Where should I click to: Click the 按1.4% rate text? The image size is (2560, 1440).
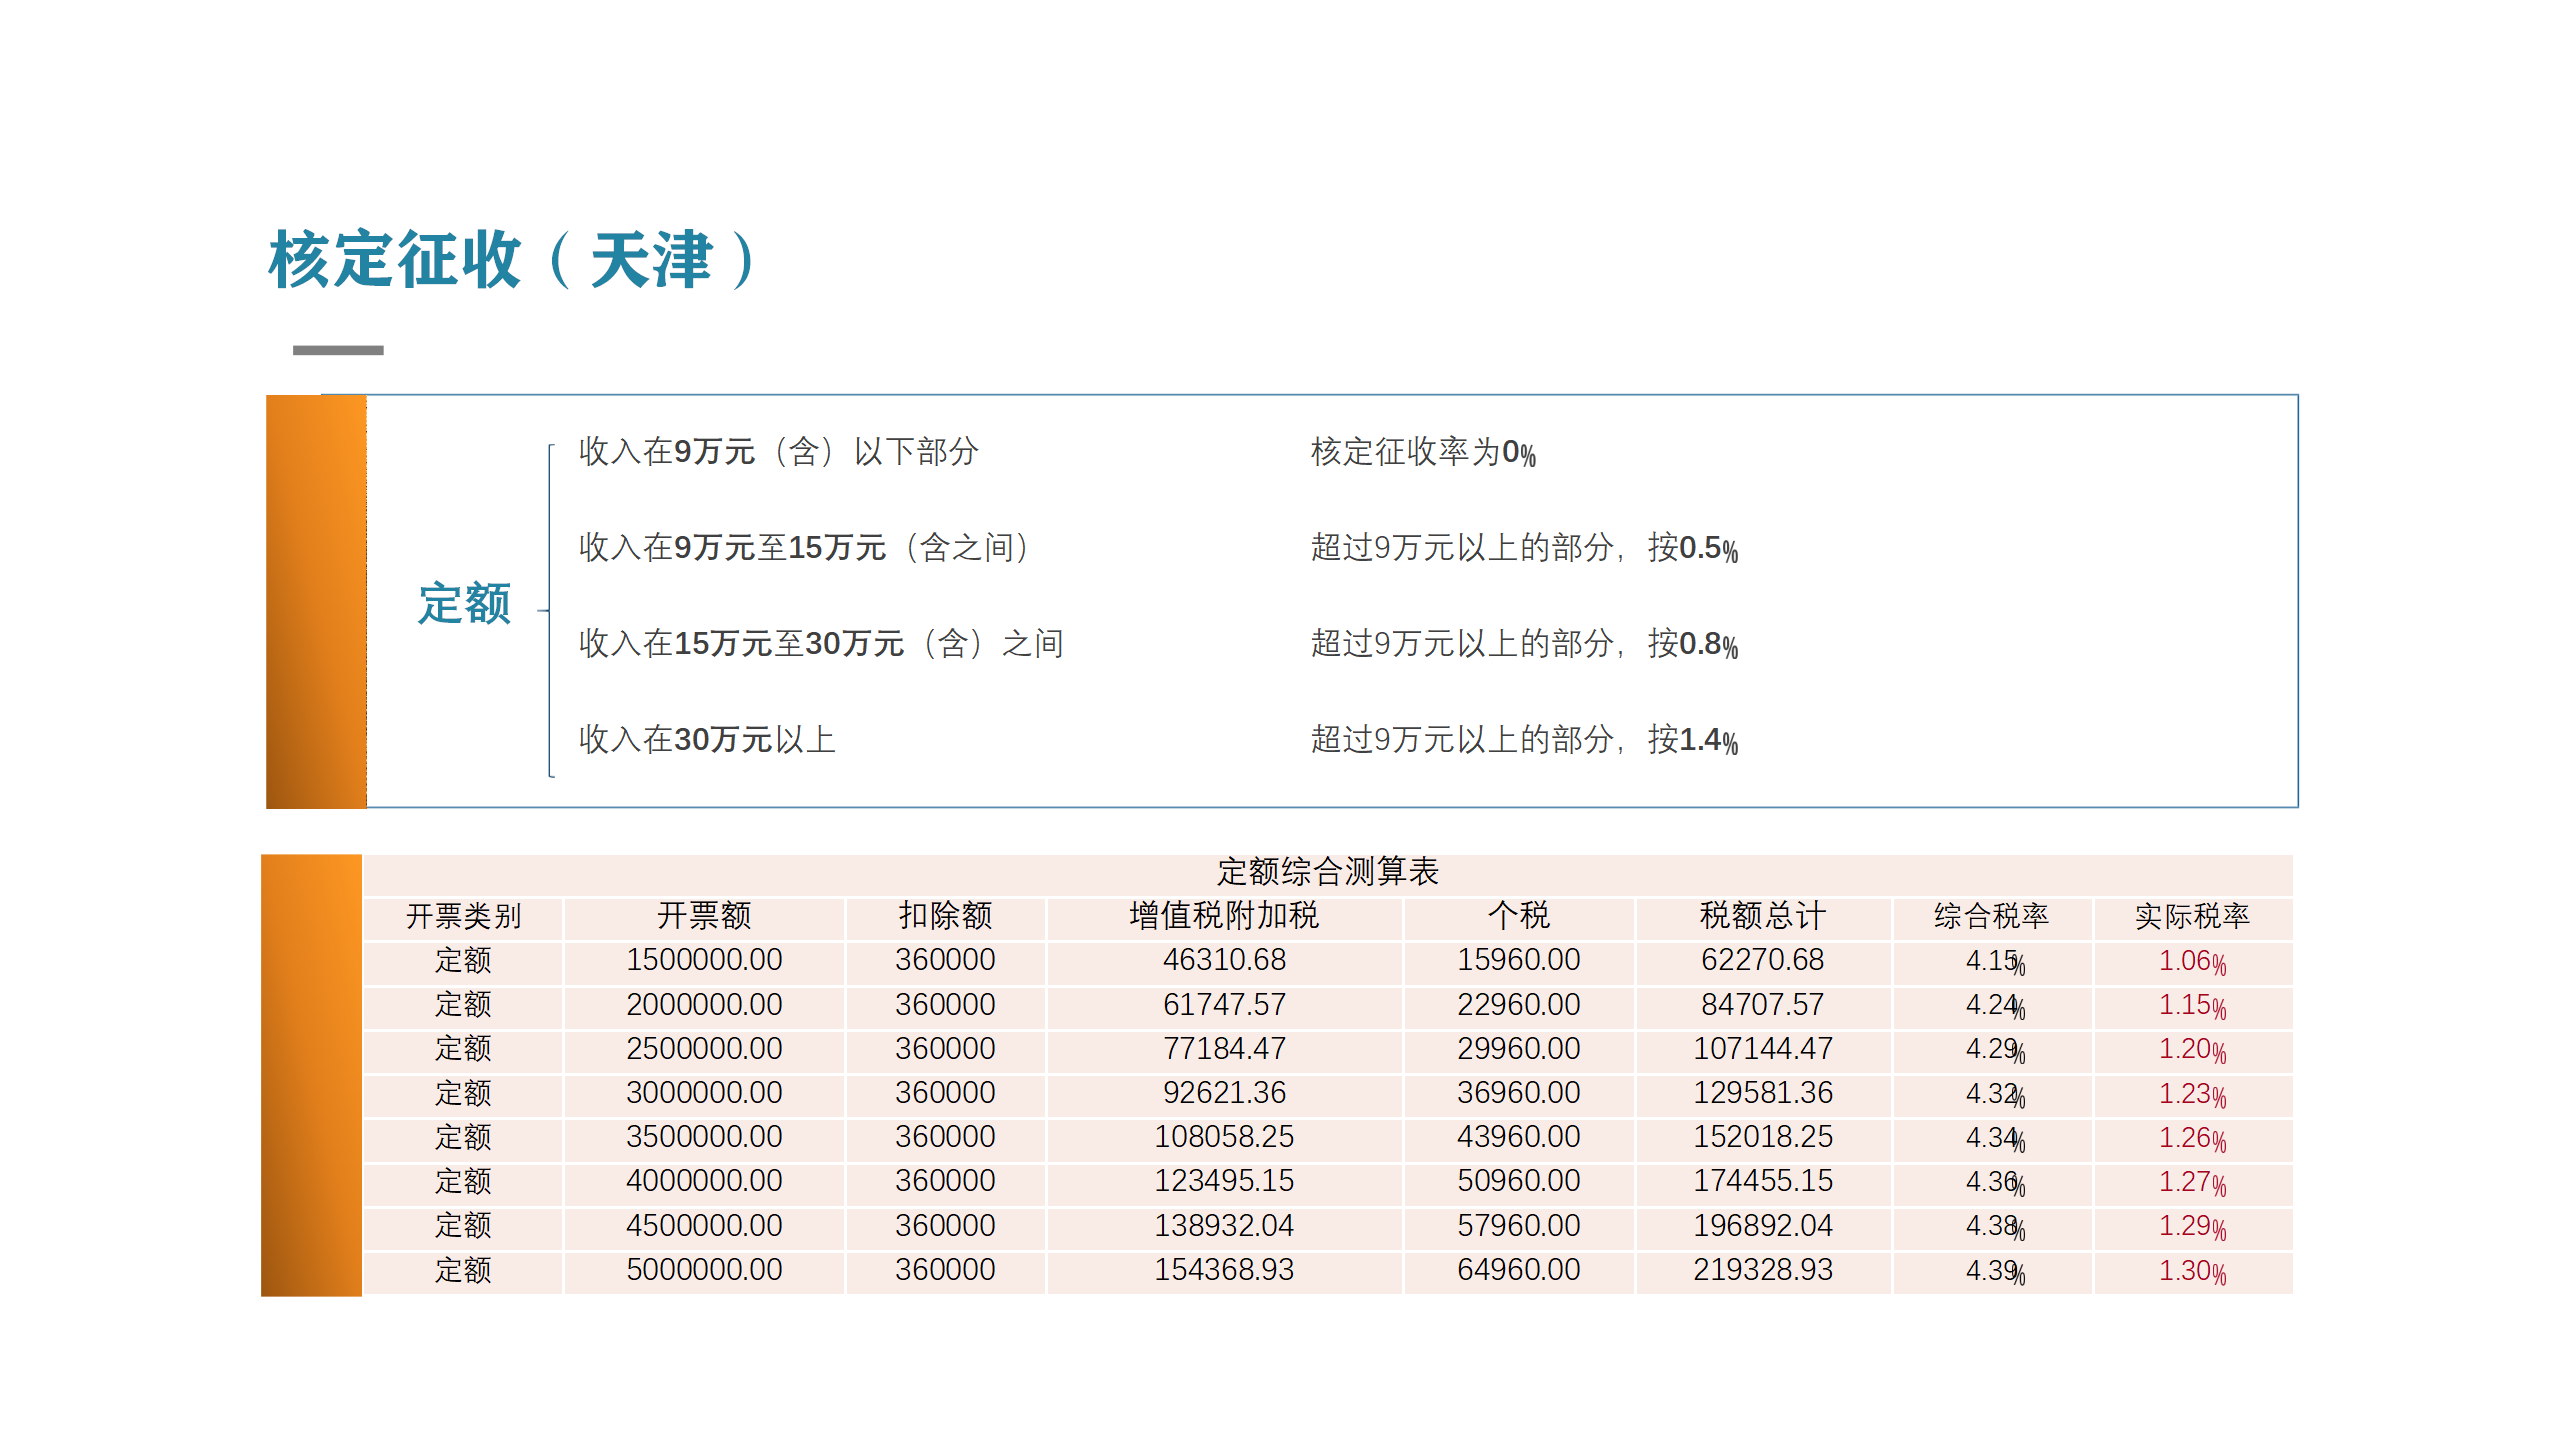click(x=1692, y=740)
